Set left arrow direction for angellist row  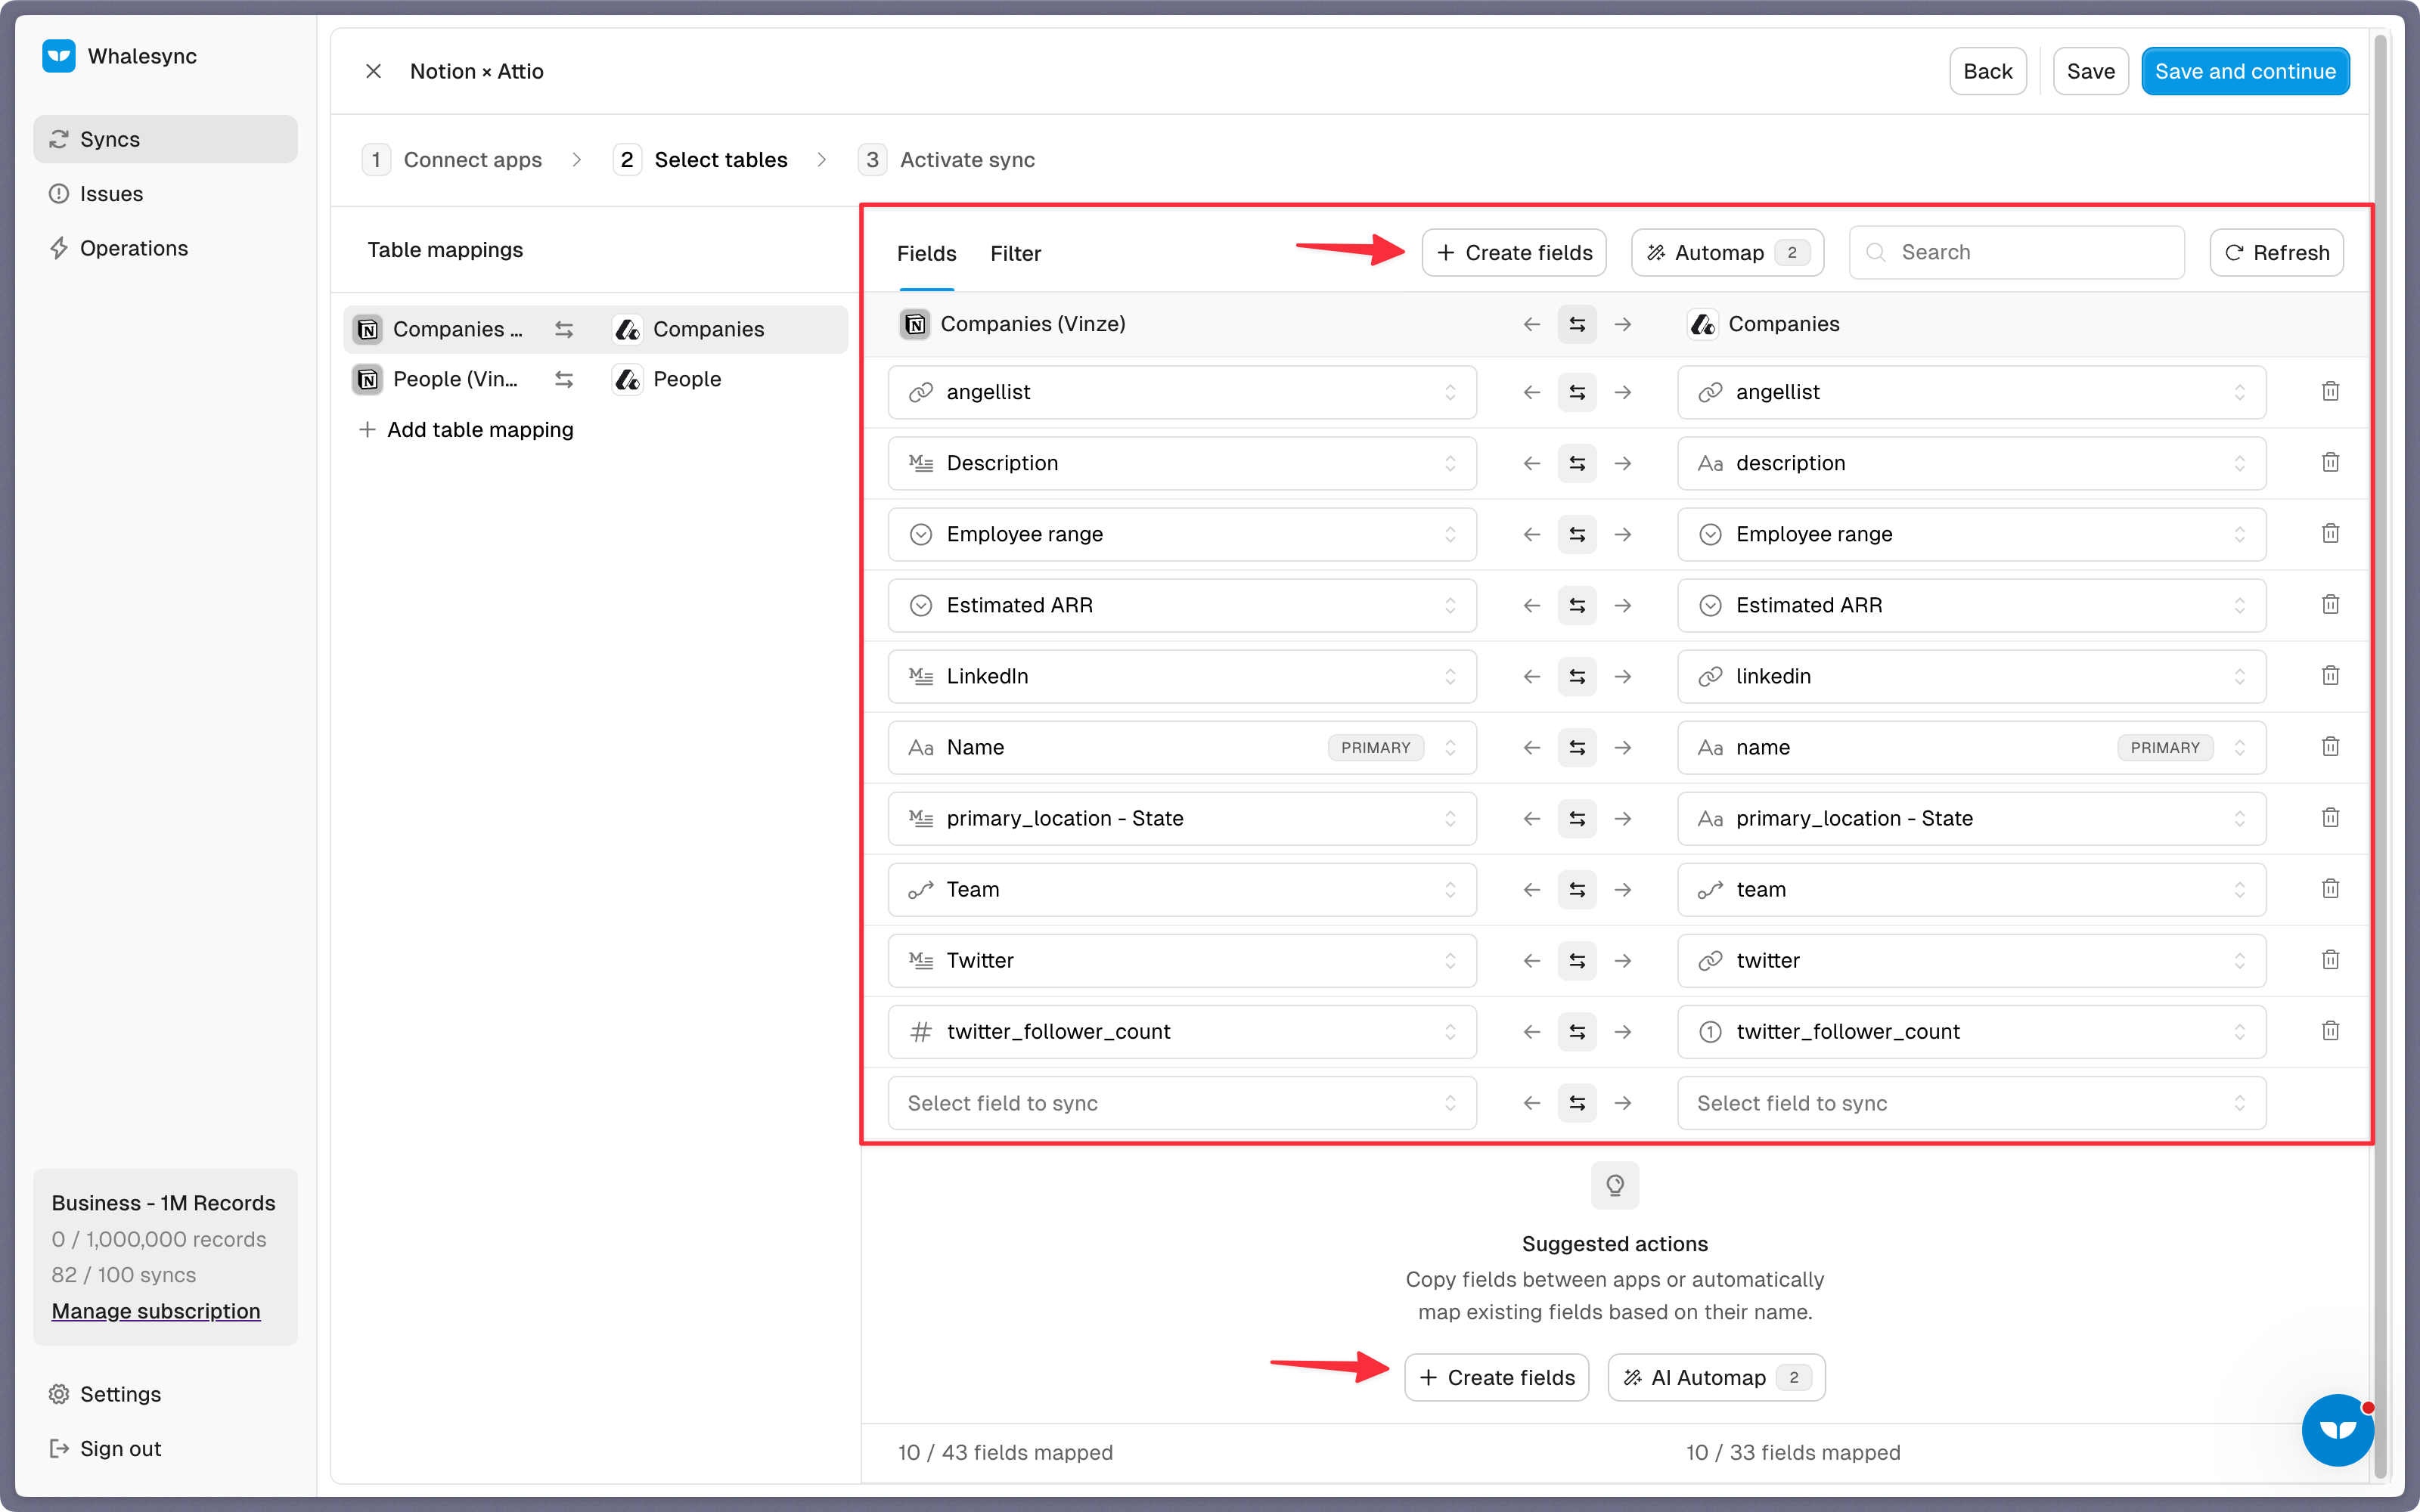pyautogui.click(x=1531, y=392)
